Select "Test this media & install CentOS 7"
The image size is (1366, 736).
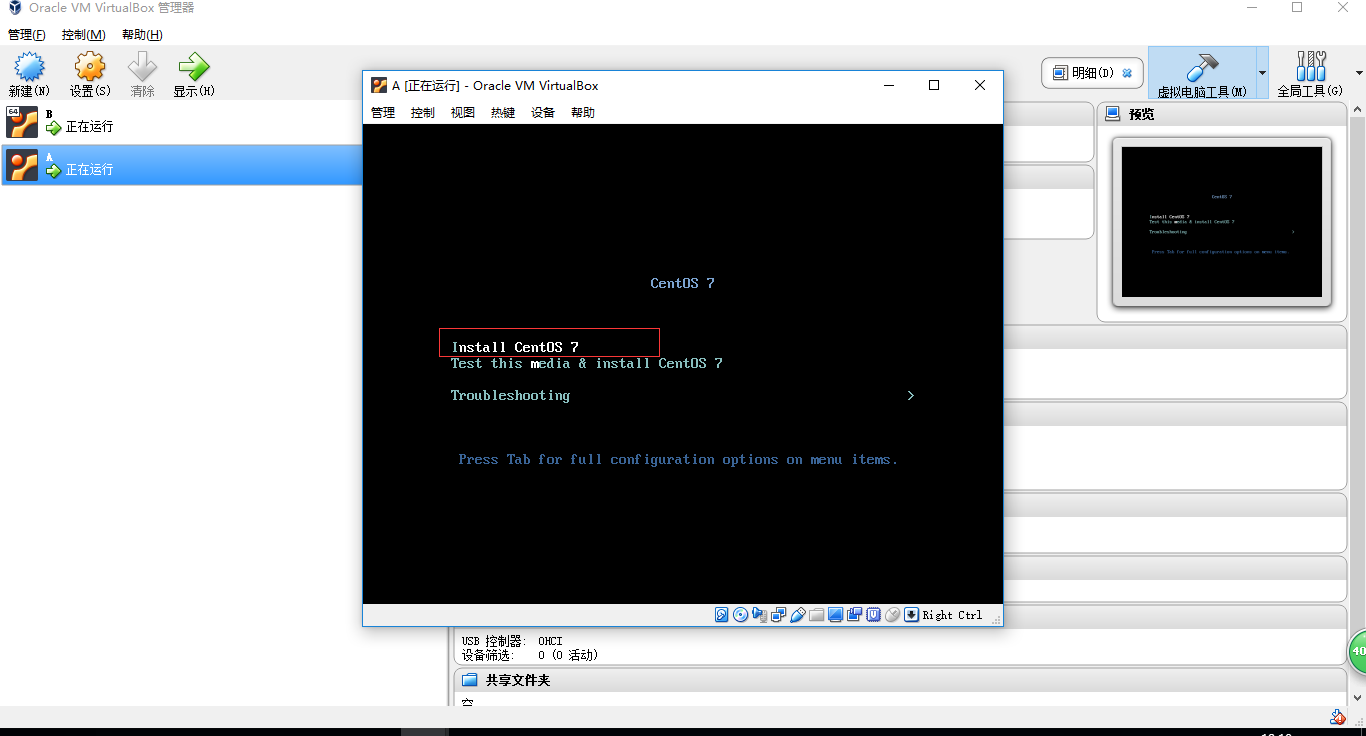586,363
